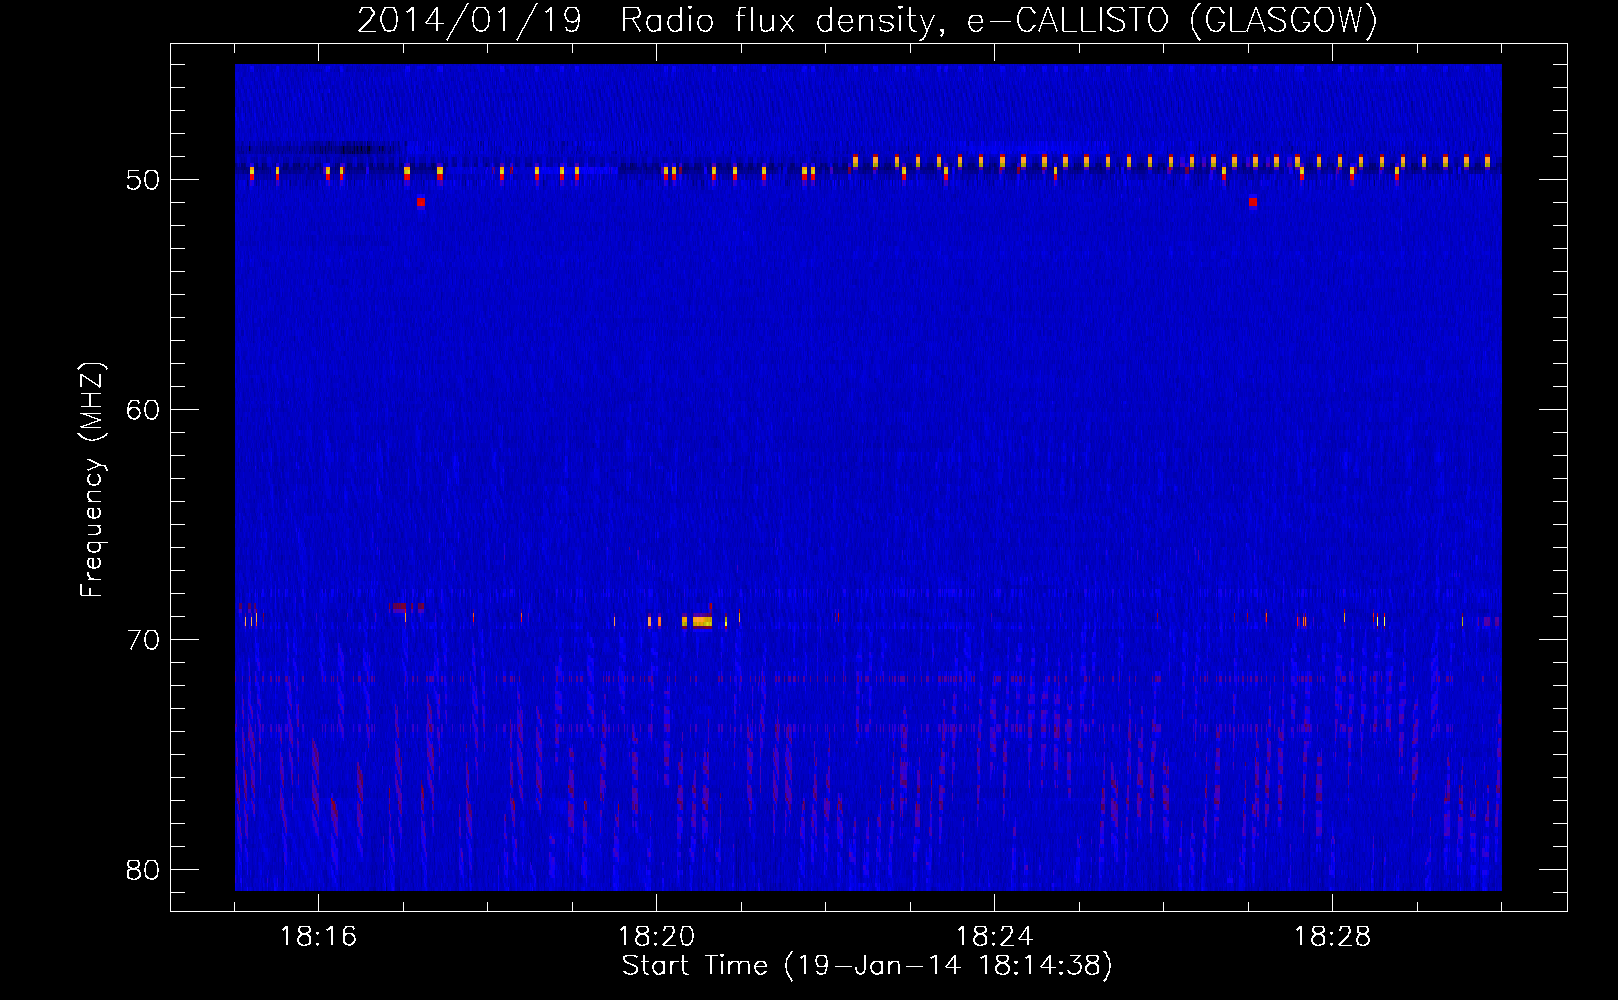Click the 18:16 time tick label
This screenshot has height=1000, width=1618.
(318, 937)
